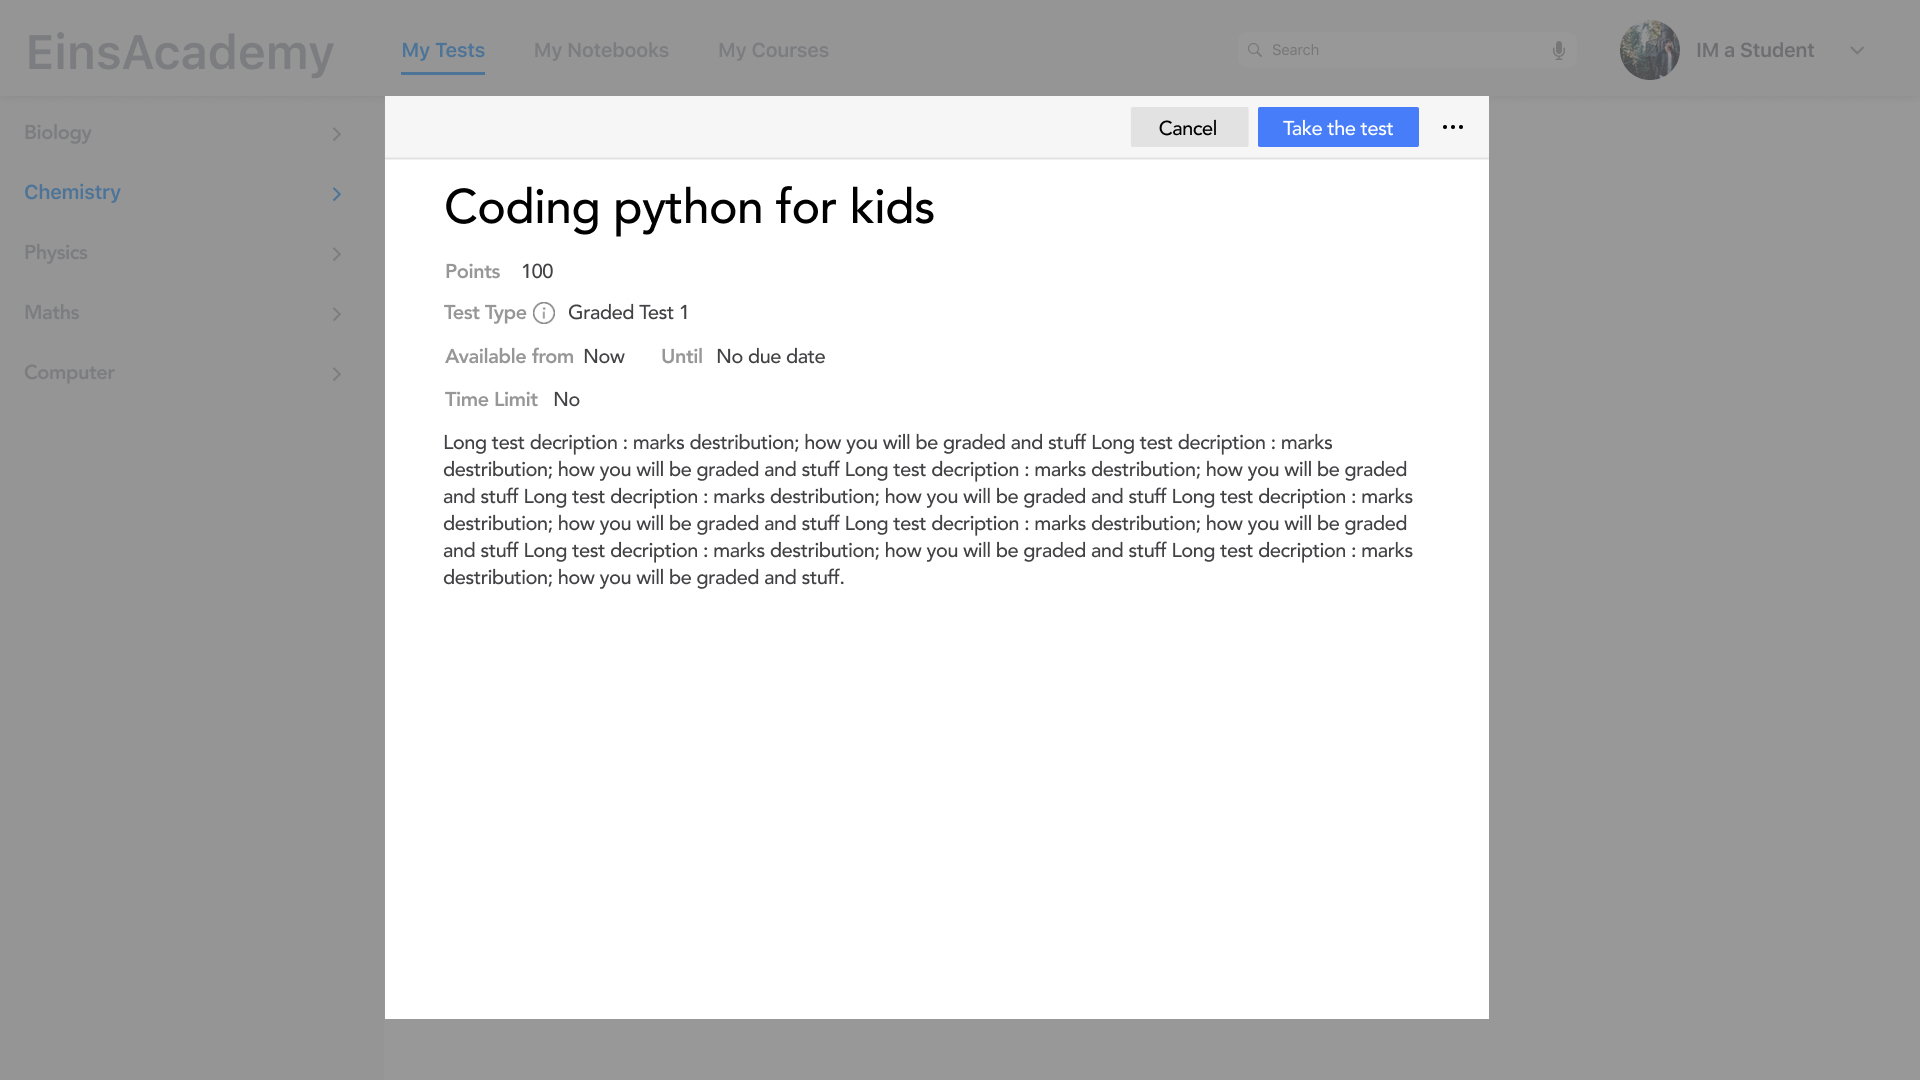
Task: Click the search magnifier icon
Action: point(1255,50)
